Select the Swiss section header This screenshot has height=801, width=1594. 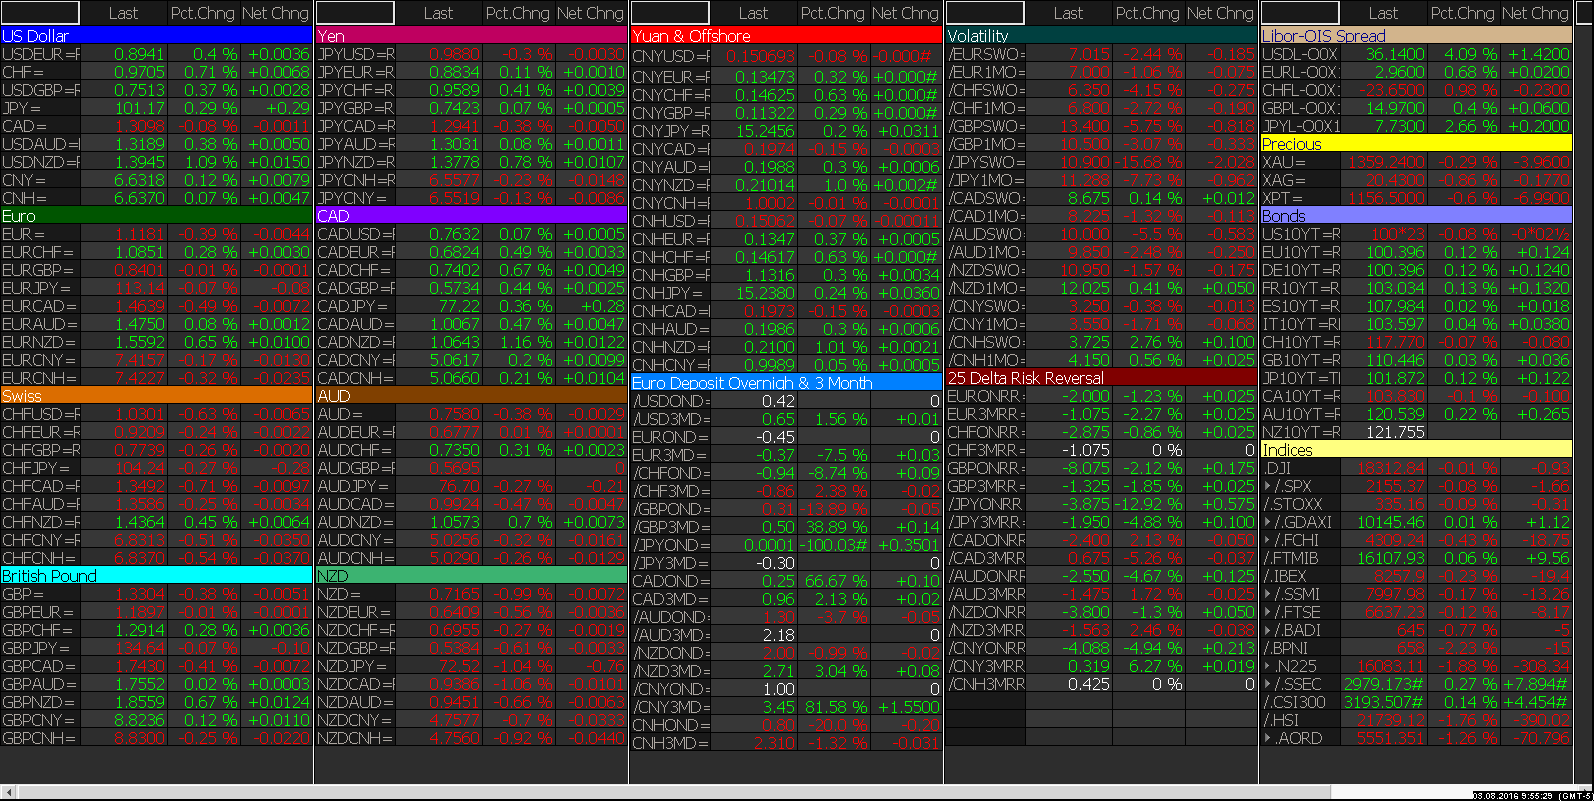(156, 395)
